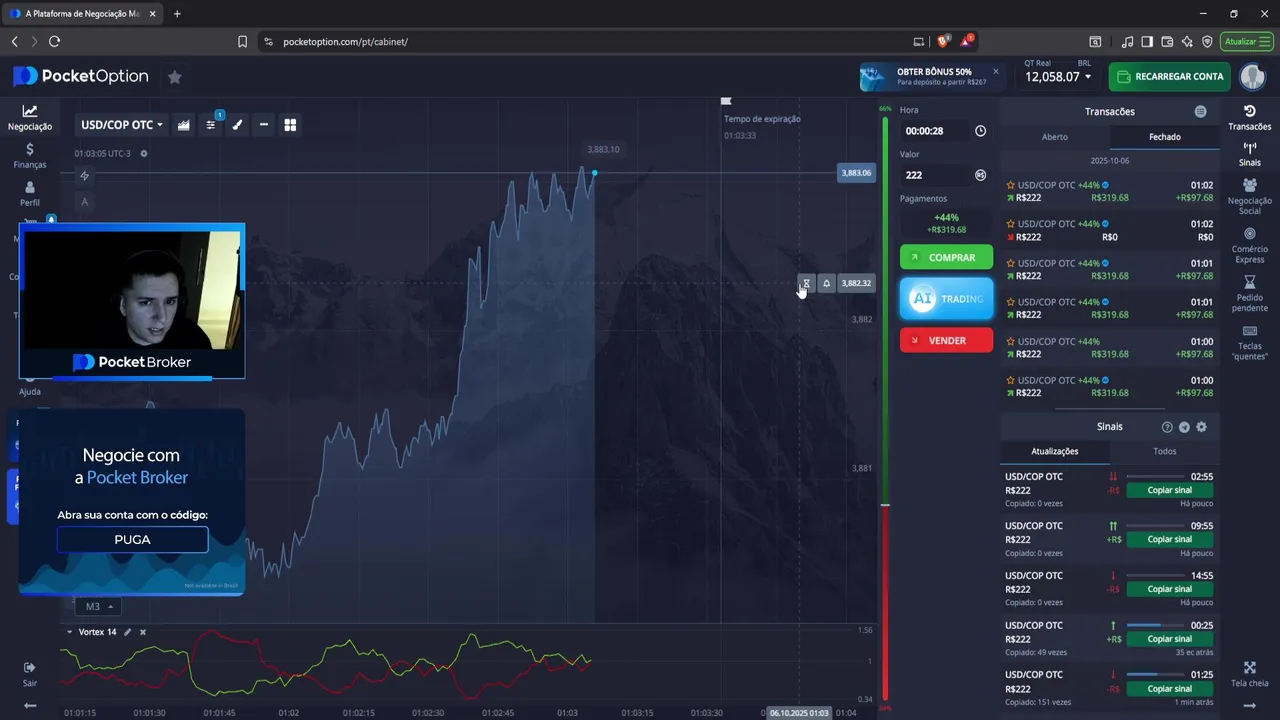Open the Sinais Telegram icon

1184,427
